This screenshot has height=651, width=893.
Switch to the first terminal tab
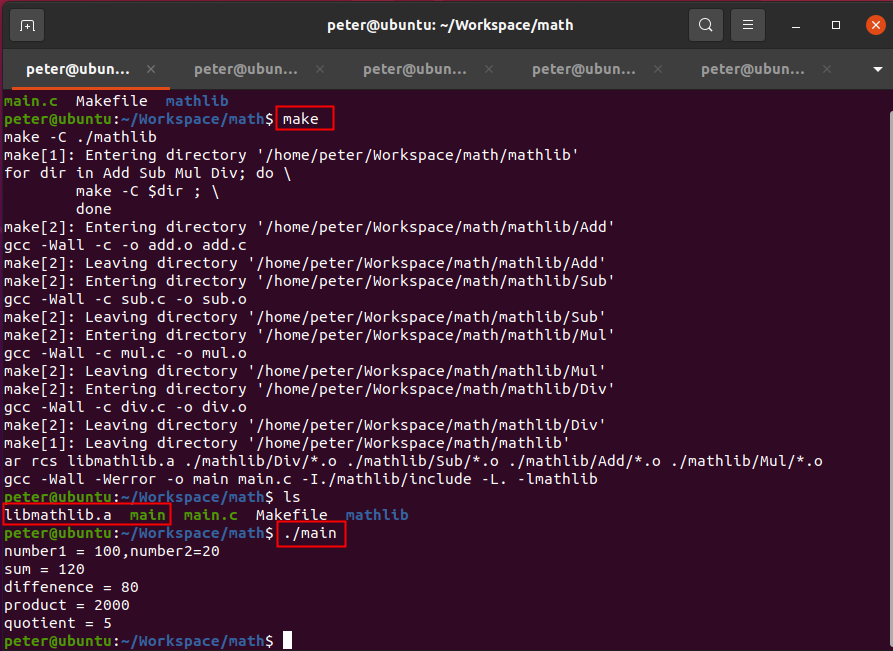coord(78,69)
